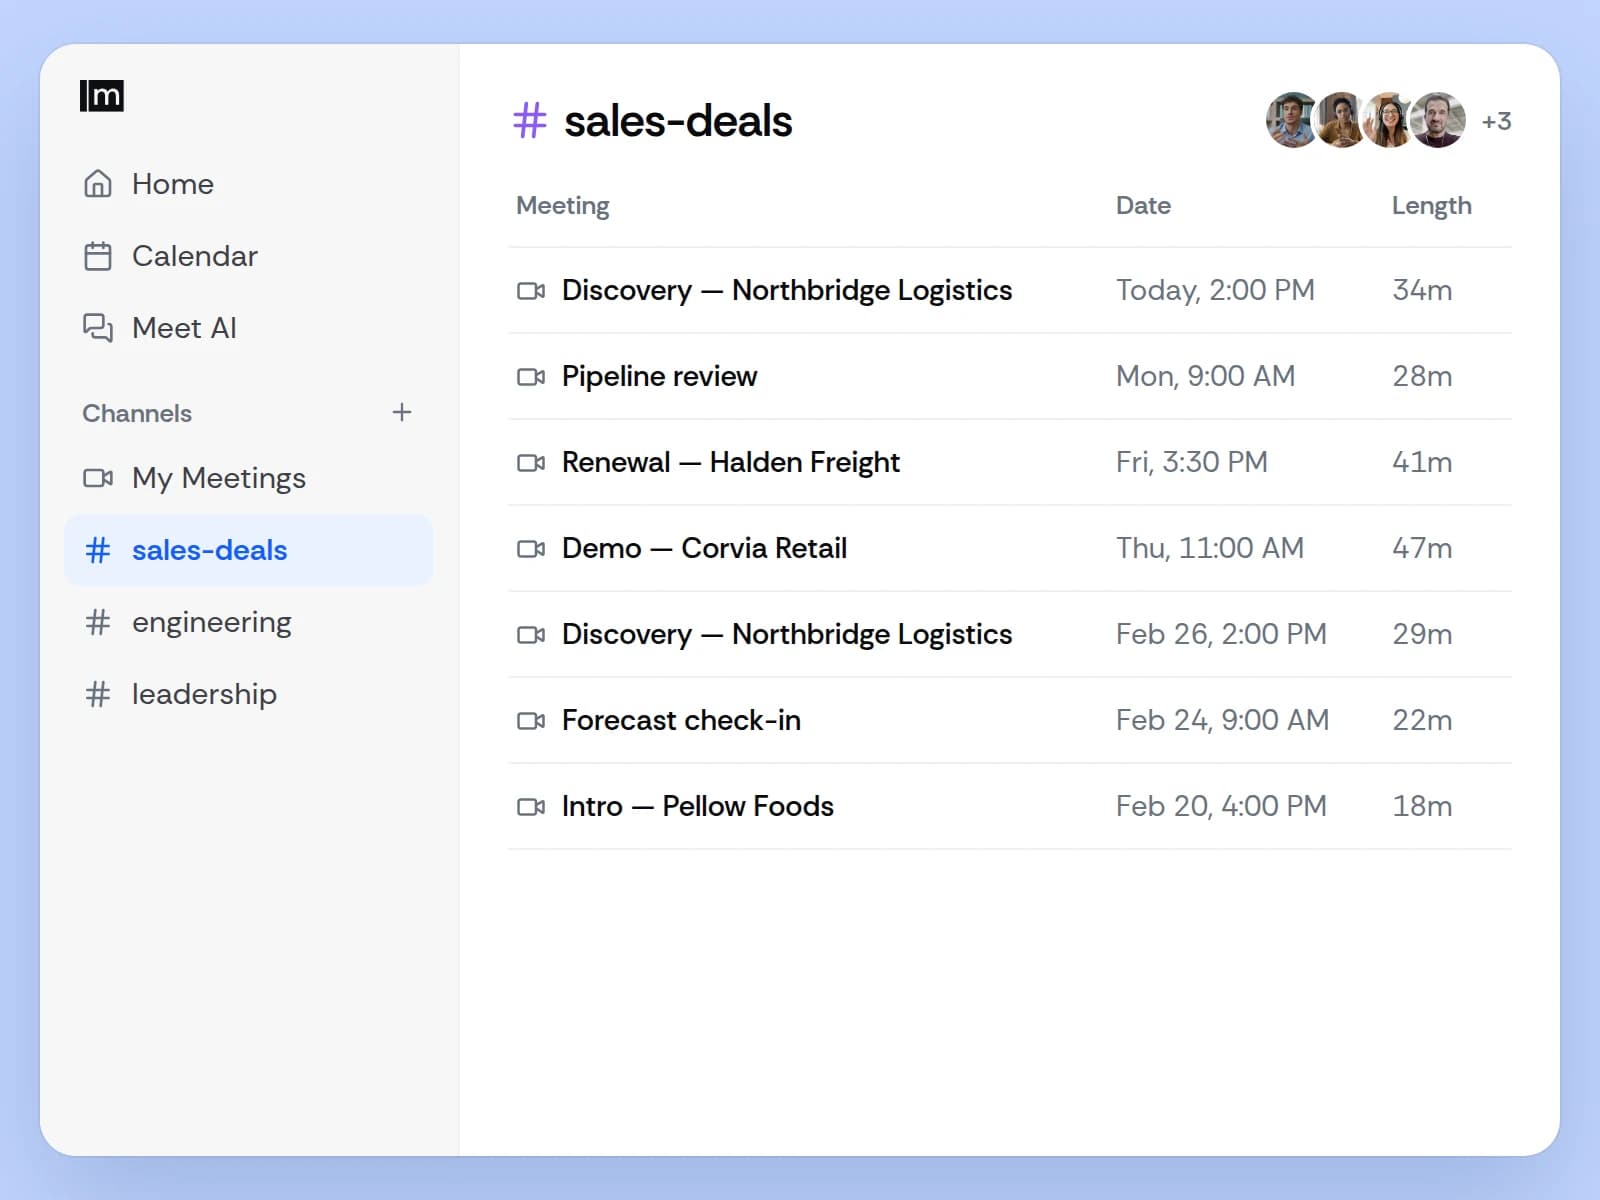This screenshot has height=1200, width=1600.
Task: Click the 47m length value
Action: (1422, 548)
